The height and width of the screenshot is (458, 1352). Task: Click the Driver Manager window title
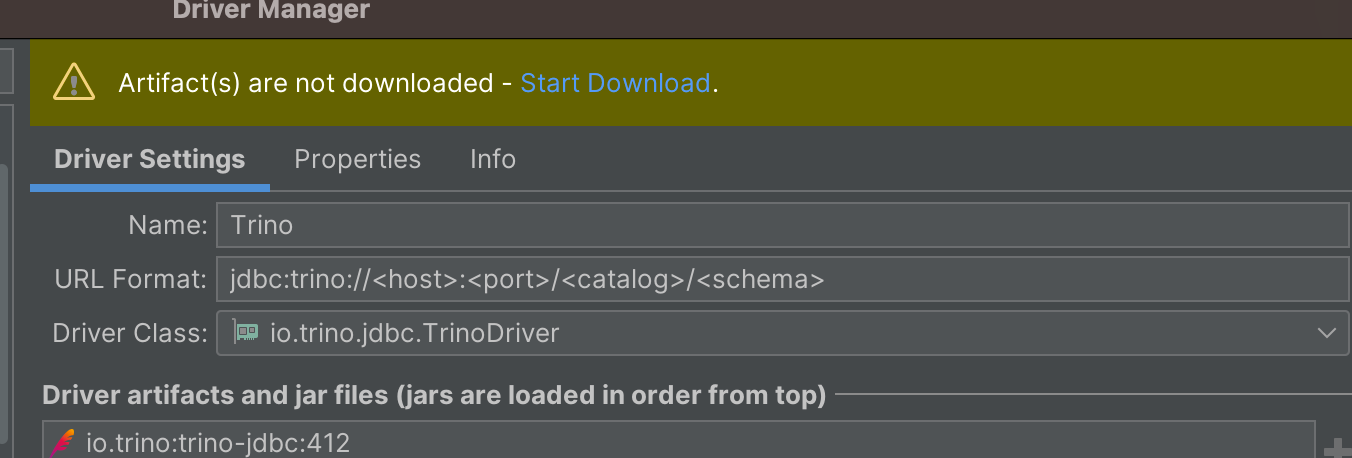[x=271, y=11]
